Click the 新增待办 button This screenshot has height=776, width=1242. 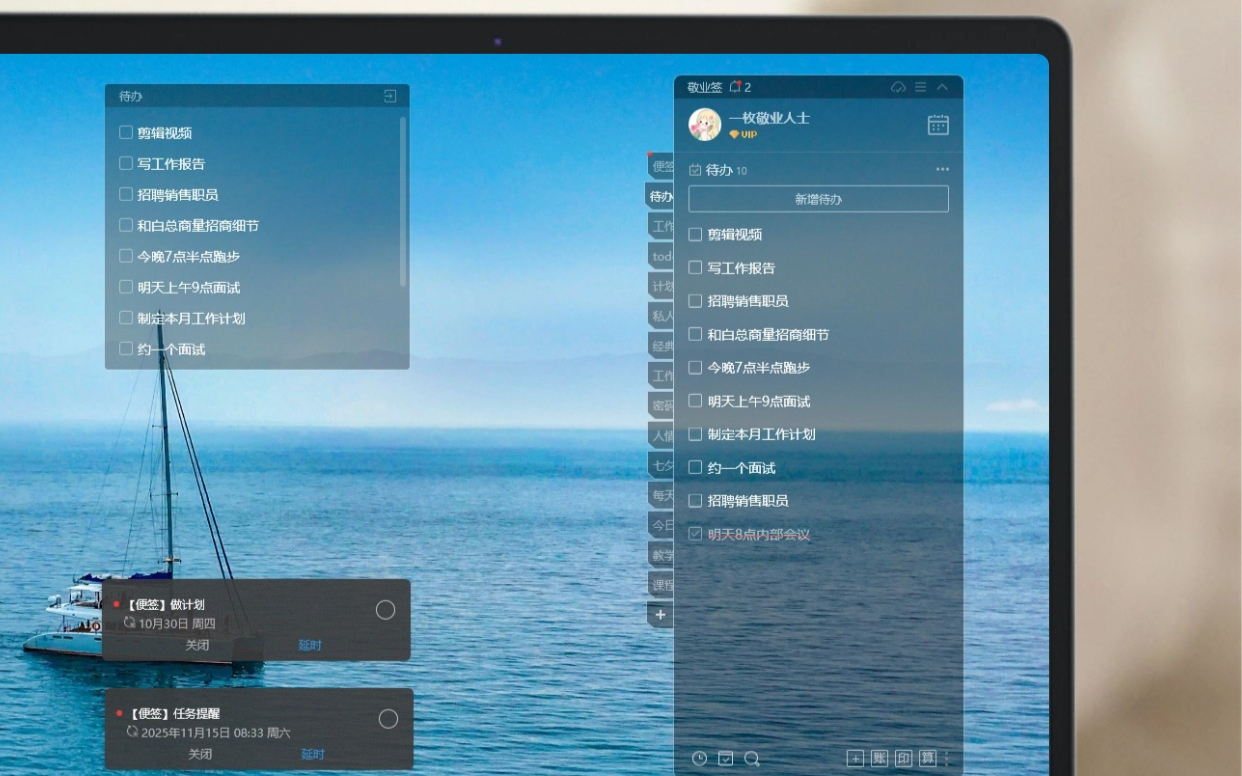(818, 199)
